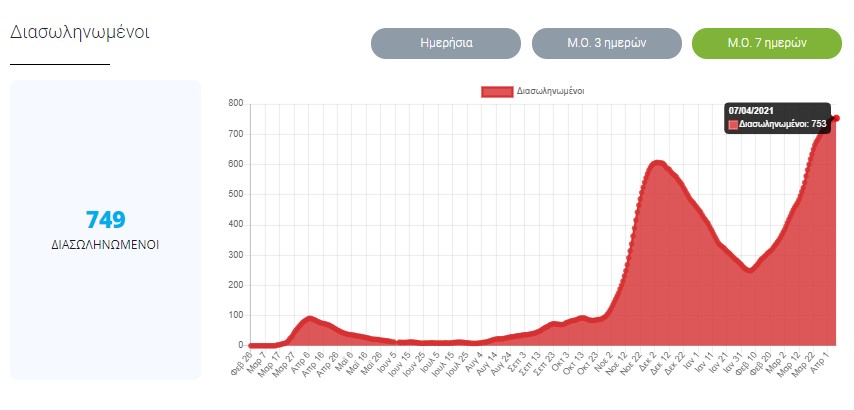Click the red square inside the tooltip
The image size is (854, 410).
pyautogui.click(x=732, y=124)
